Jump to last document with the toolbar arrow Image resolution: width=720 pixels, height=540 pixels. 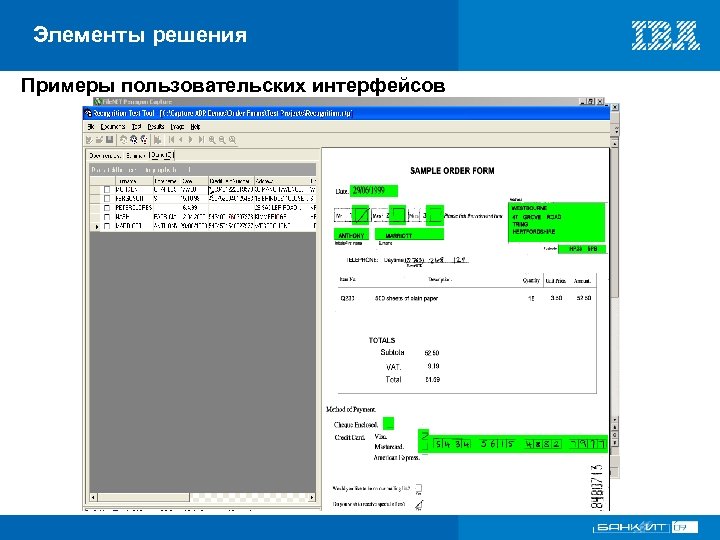click(x=201, y=140)
